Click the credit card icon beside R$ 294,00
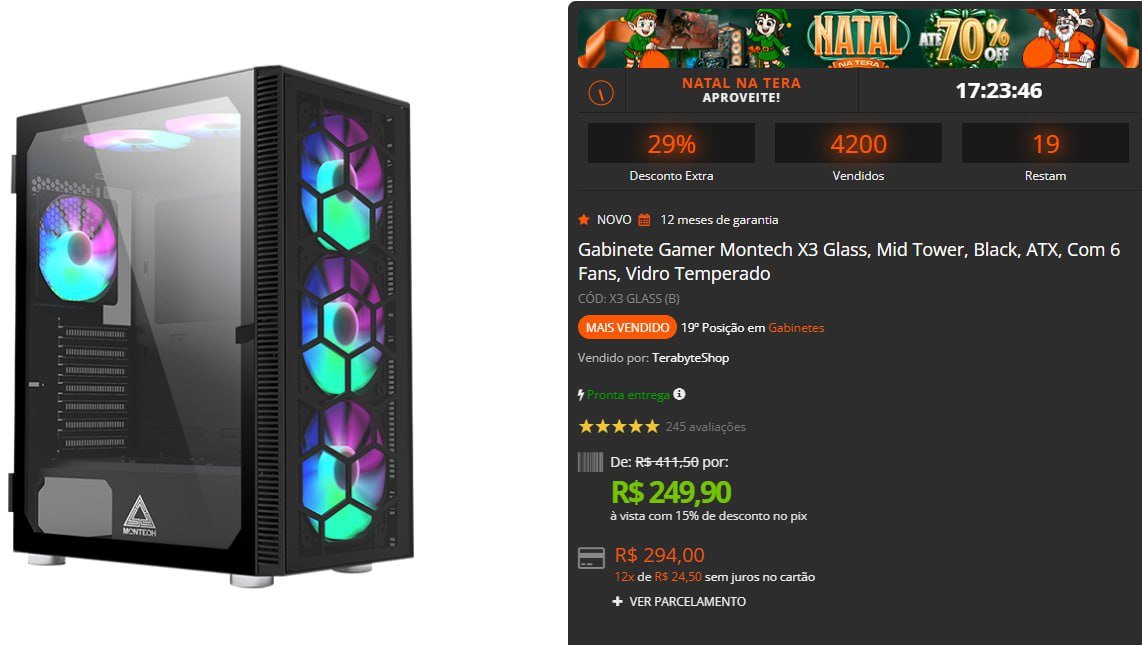Screen dimensions: 1142x645 [593, 557]
